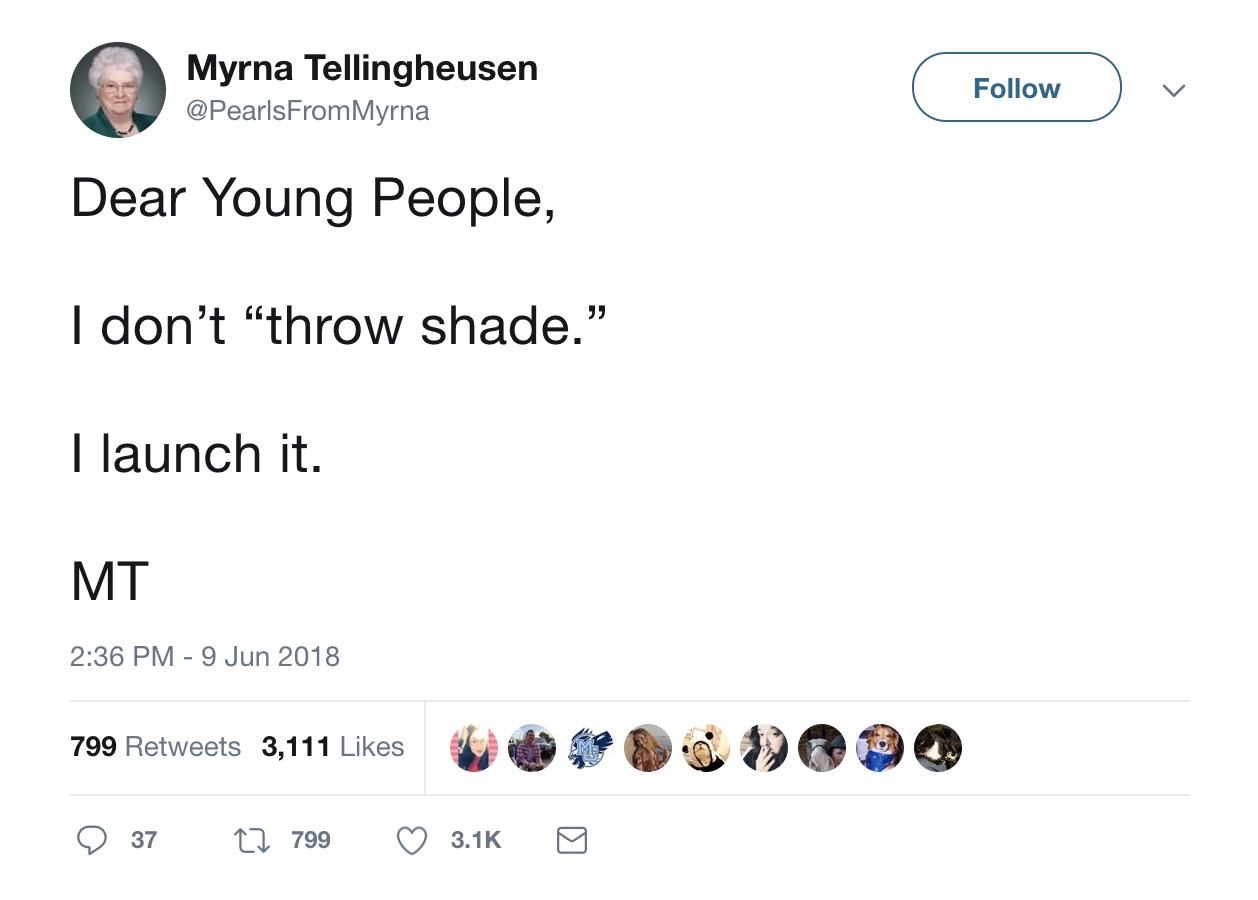The image size is (1258, 900).
Task: Click the heart icon to like the tweet
Action: 411,840
